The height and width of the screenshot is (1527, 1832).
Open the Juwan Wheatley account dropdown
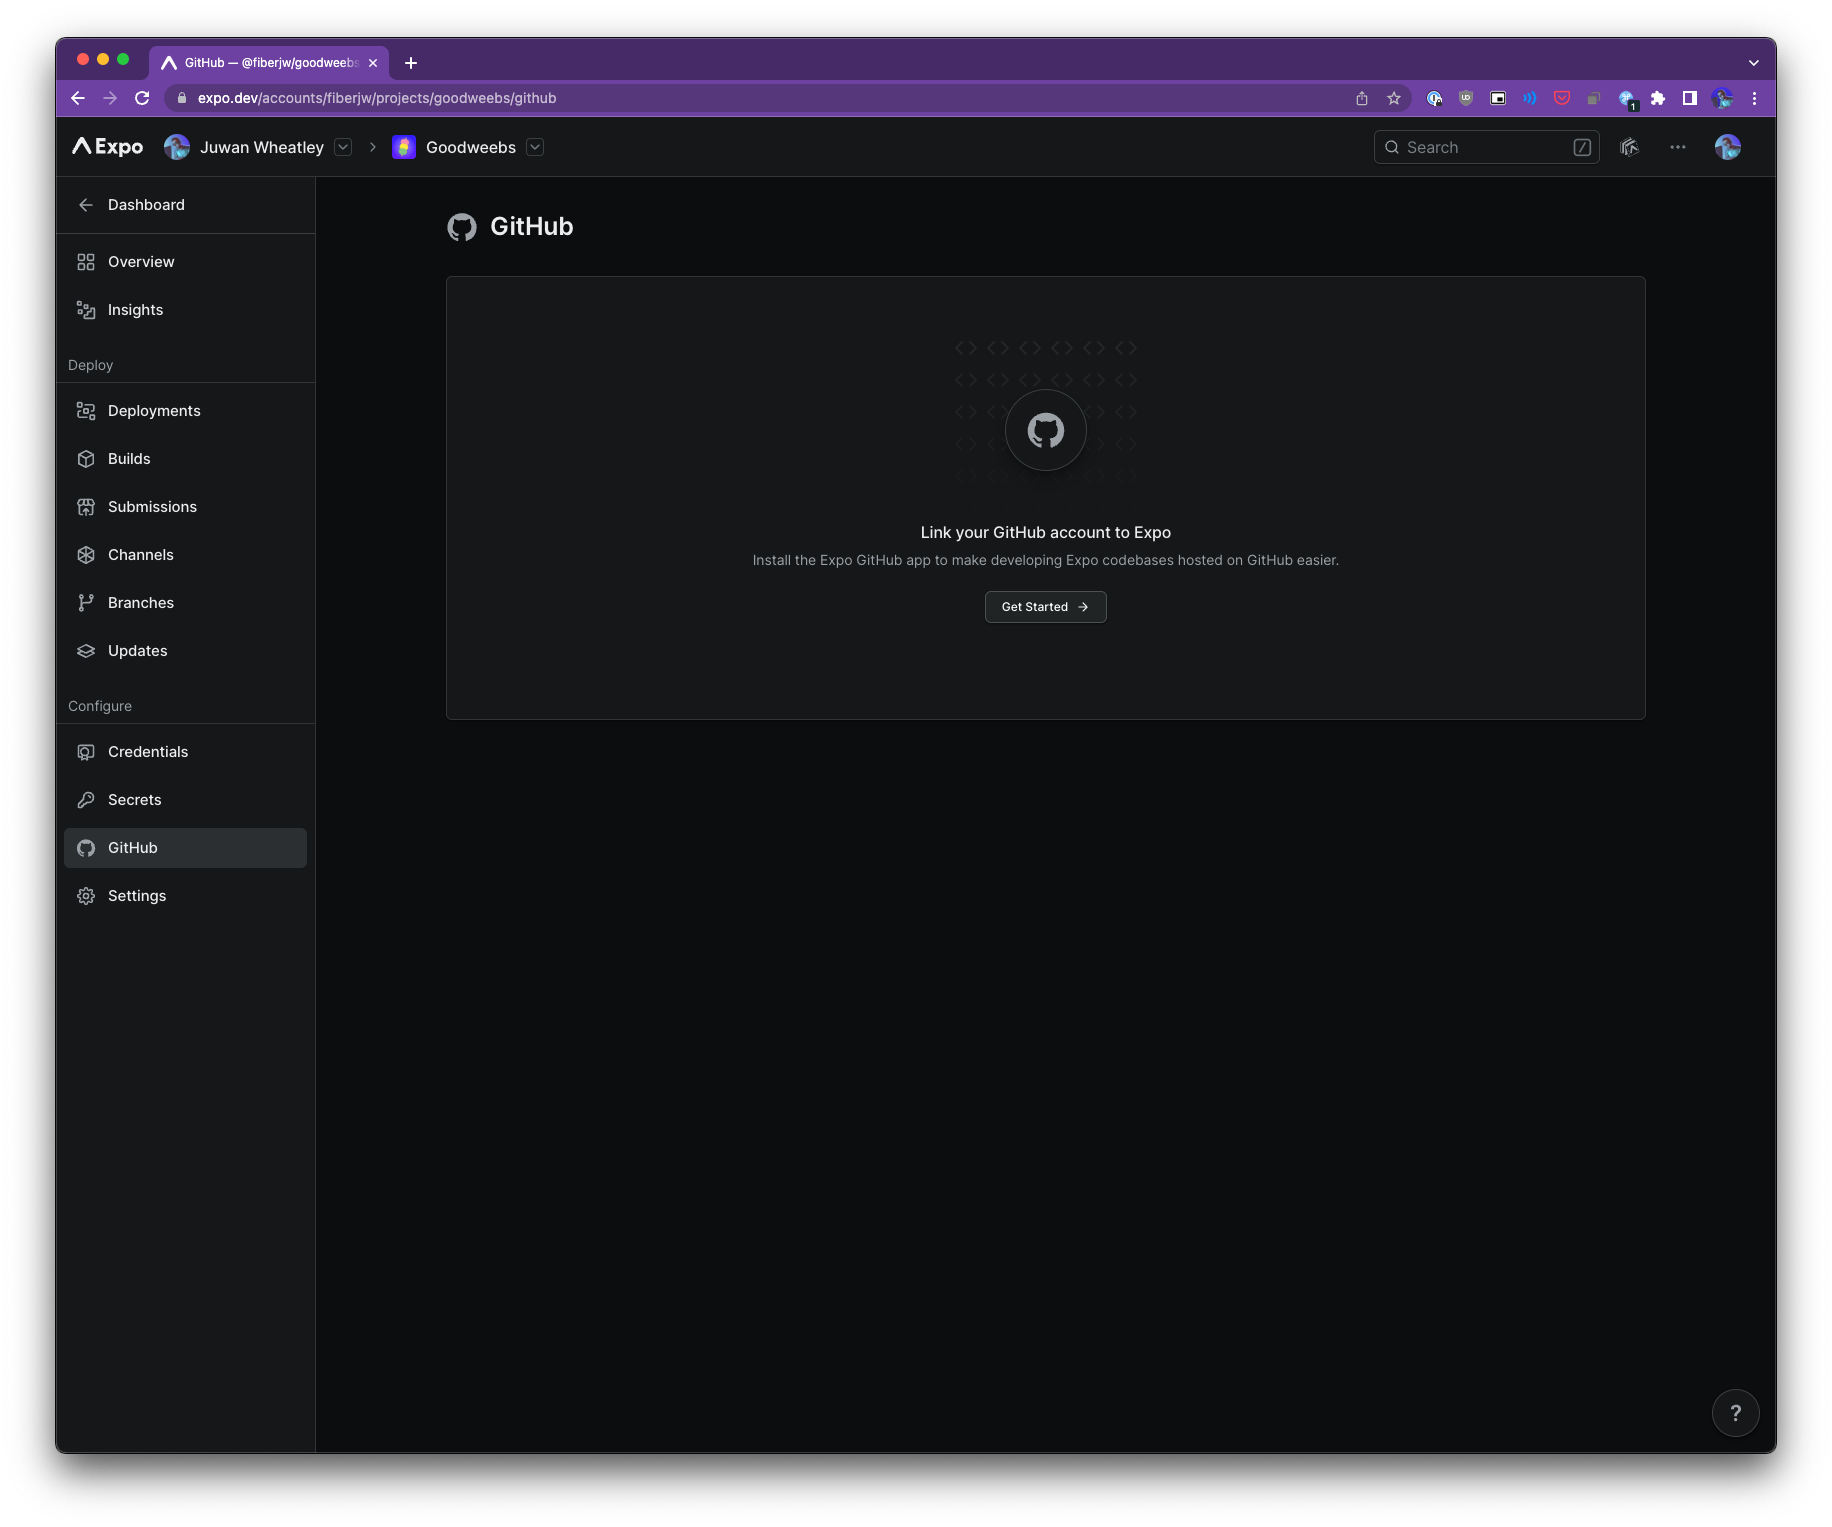click(x=343, y=147)
